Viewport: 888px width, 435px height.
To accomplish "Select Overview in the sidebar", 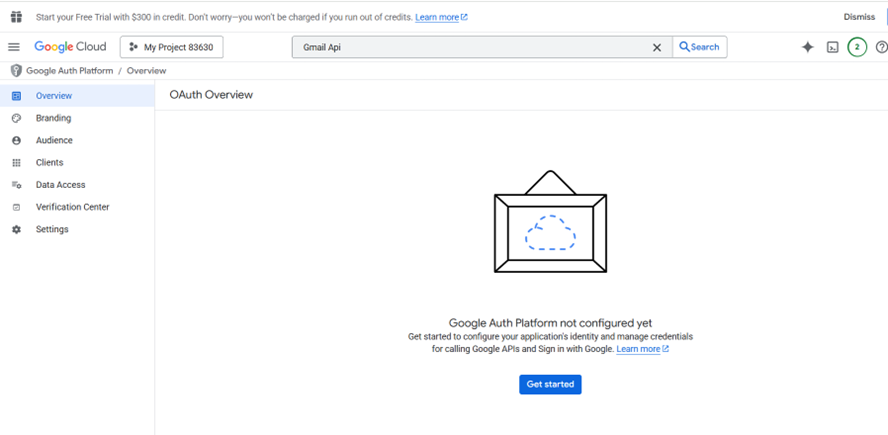I will pyautogui.click(x=77, y=96).
